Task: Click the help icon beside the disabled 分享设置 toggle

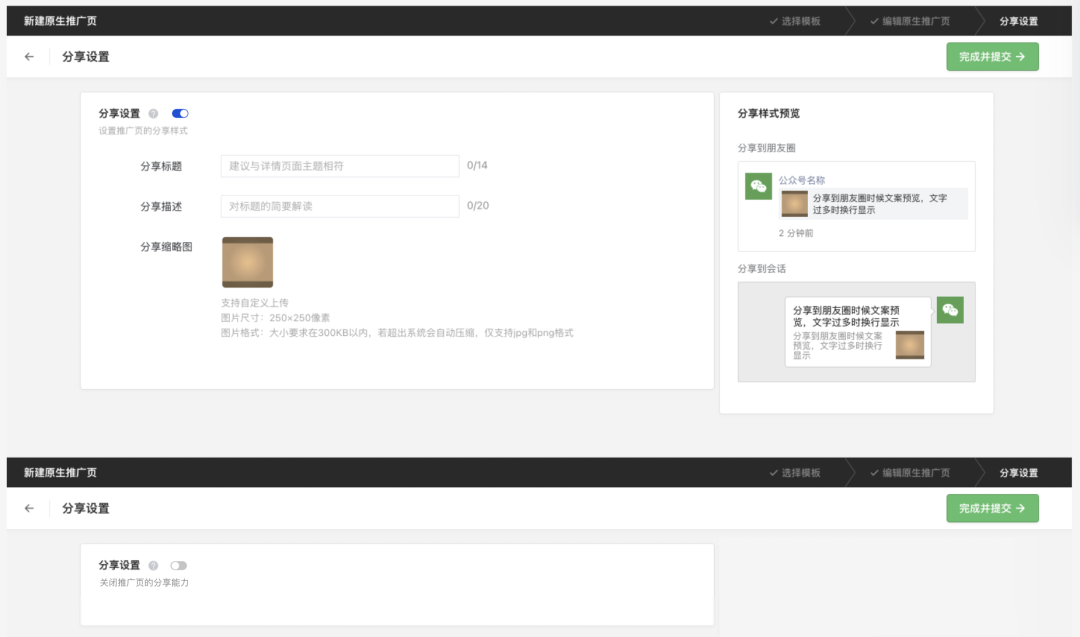Action: (154, 566)
